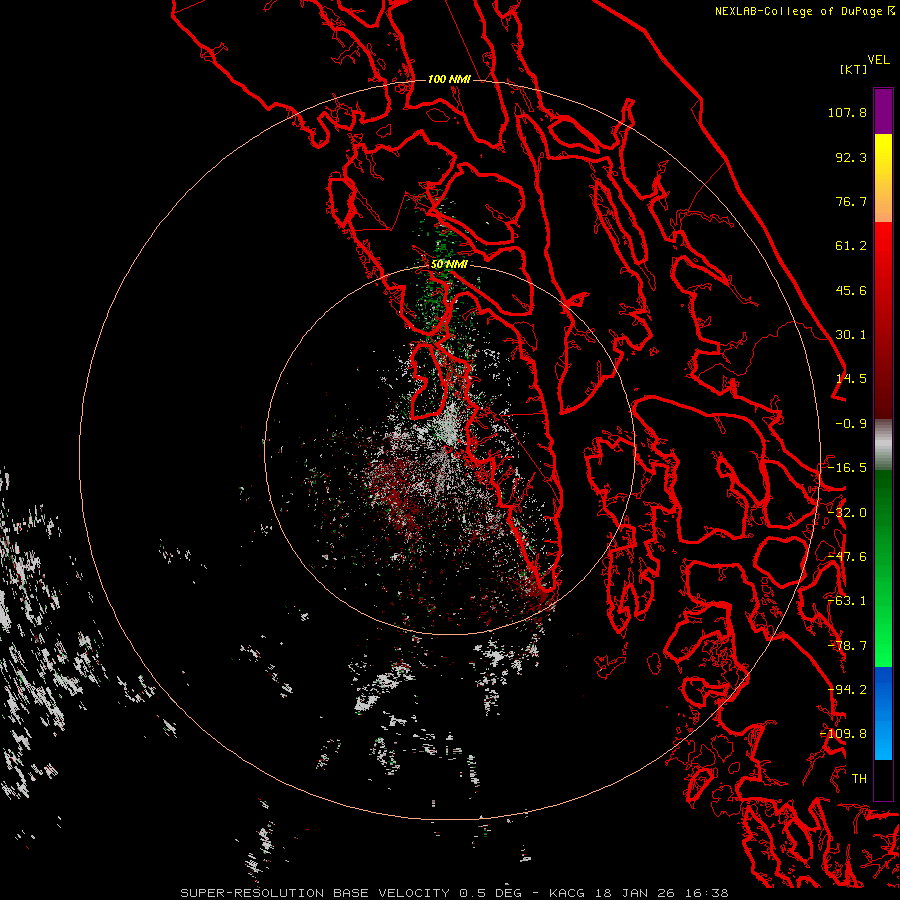The image size is (900, 900).
Task: Click the 30.1 velocity scale value
Action: tap(851, 335)
